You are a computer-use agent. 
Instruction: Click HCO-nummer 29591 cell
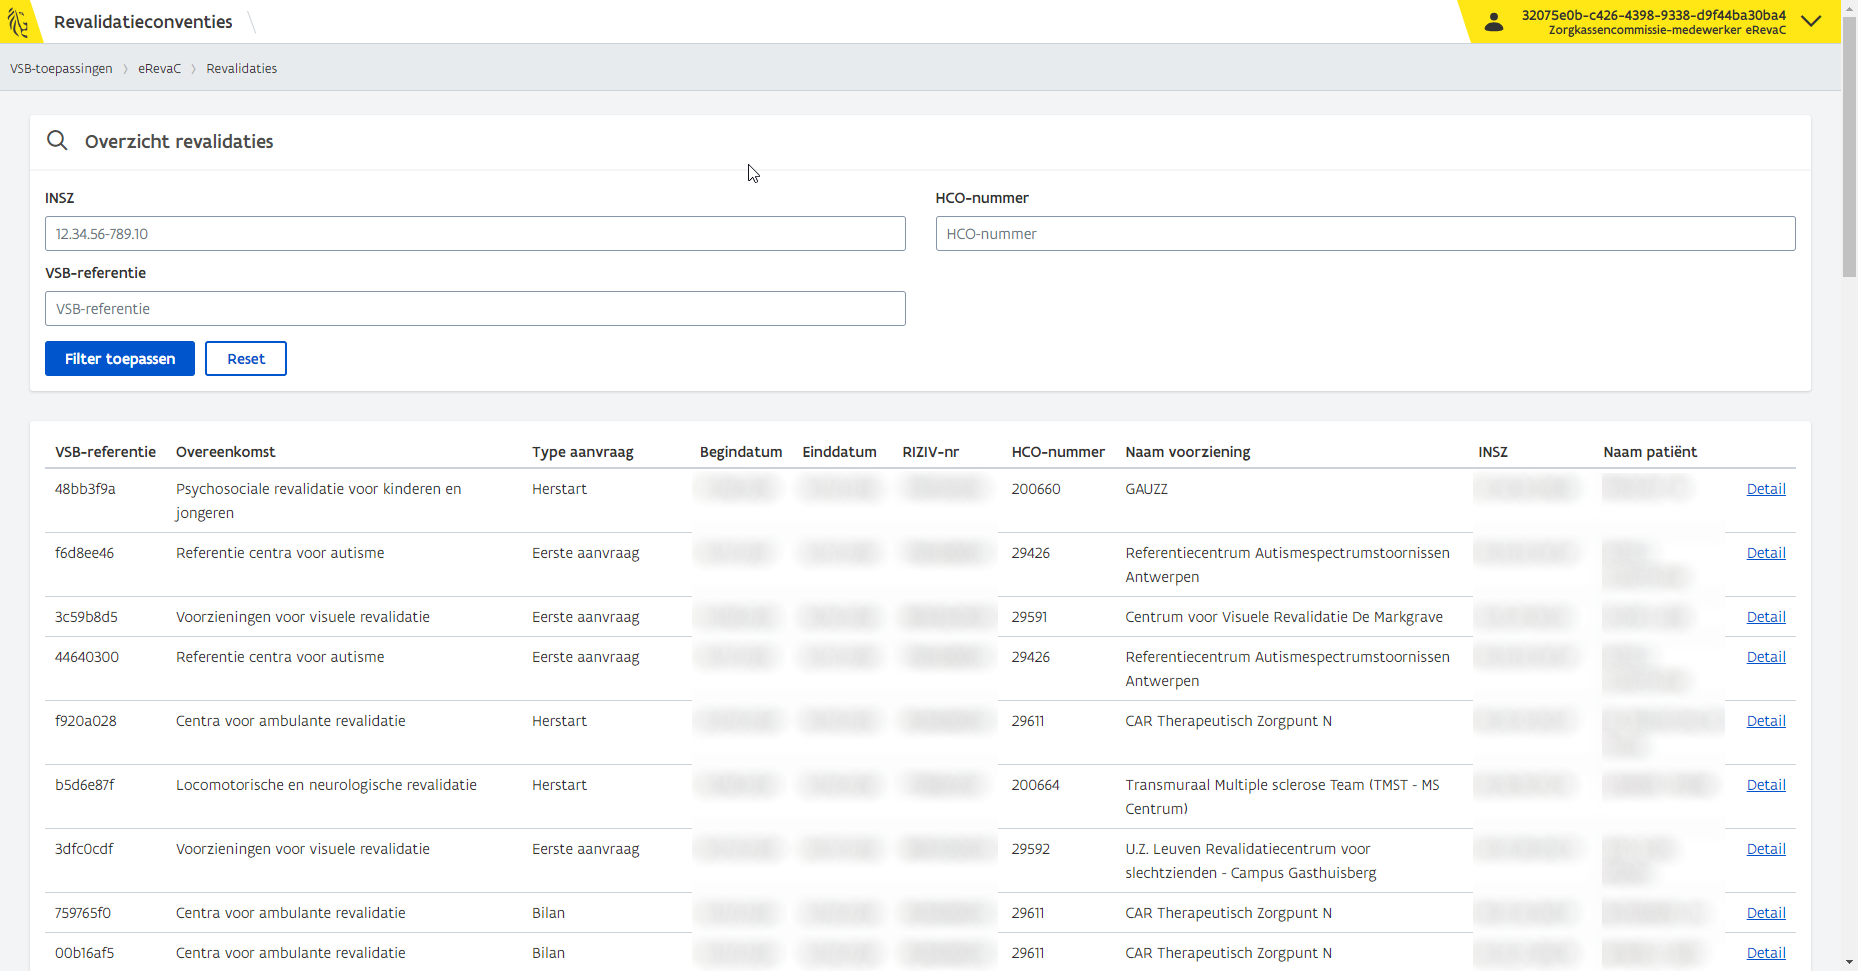point(1029,617)
